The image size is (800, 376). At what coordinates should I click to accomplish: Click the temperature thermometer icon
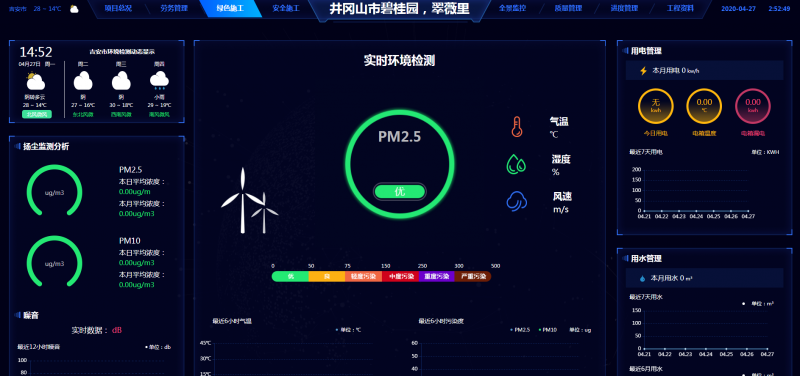(516, 127)
